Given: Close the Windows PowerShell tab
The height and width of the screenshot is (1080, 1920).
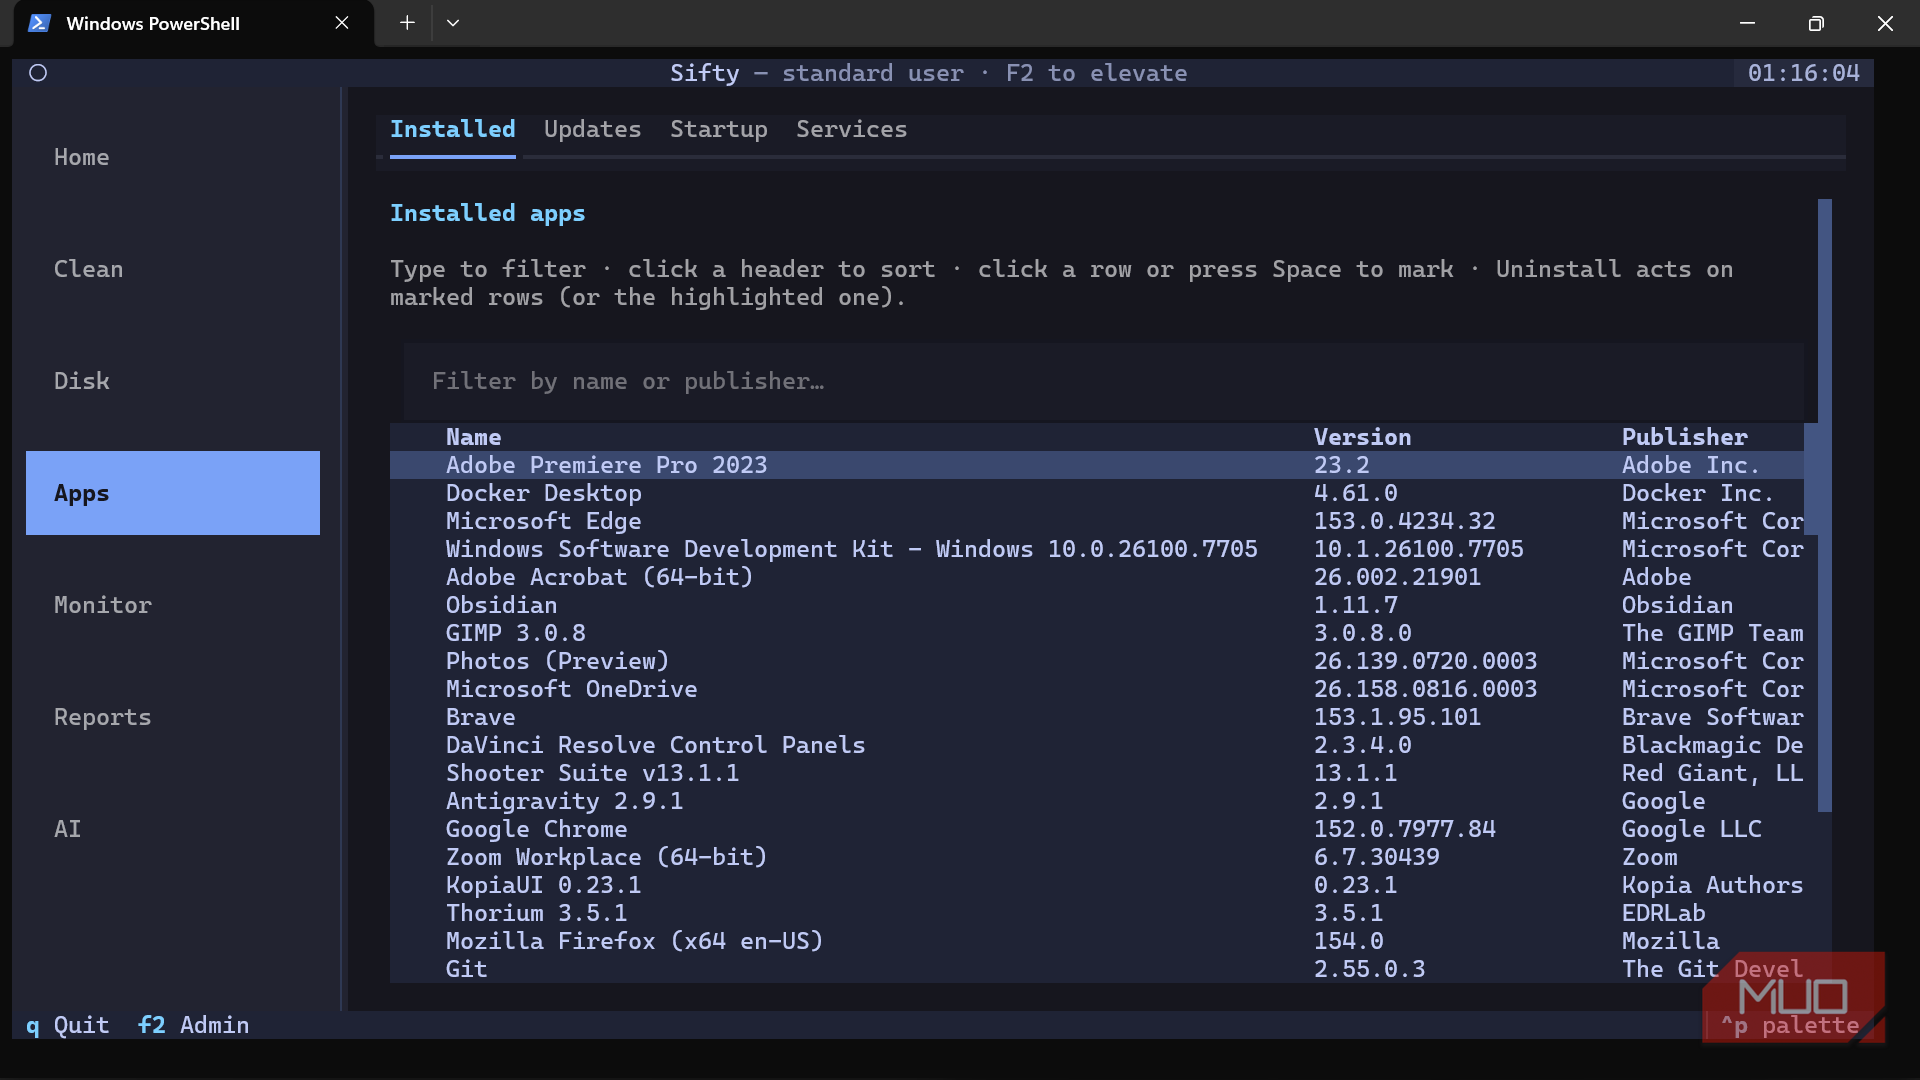Looking at the screenshot, I should click(x=342, y=23).
